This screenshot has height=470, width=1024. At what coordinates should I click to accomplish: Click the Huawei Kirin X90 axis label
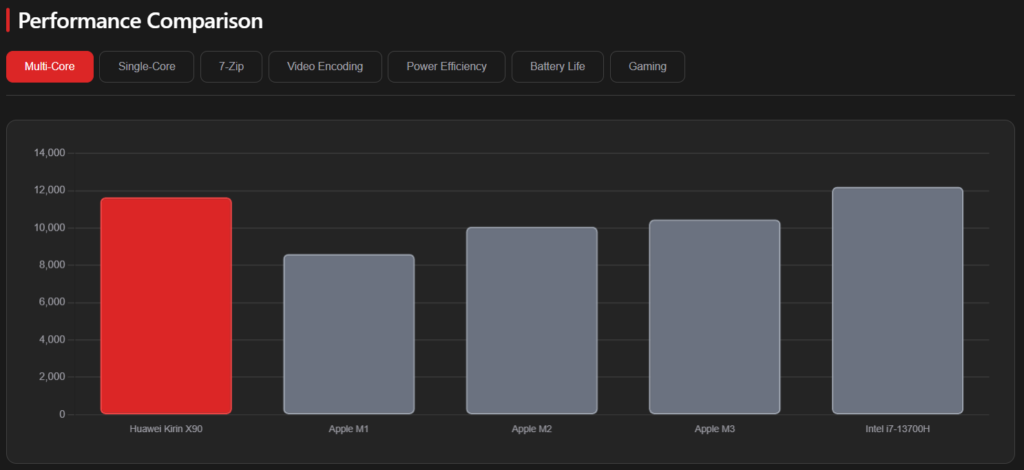[166, 430]
